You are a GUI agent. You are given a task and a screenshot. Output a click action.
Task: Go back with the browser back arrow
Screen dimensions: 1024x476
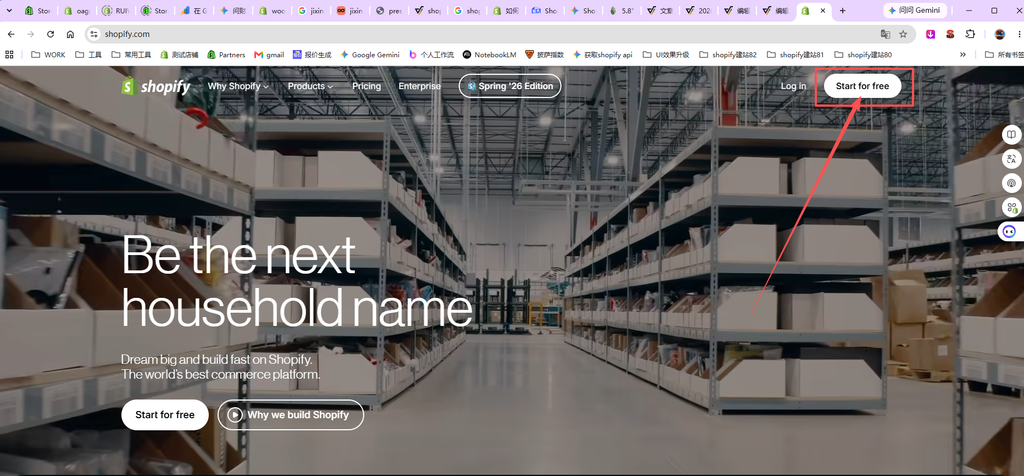(x=11, y=34)
